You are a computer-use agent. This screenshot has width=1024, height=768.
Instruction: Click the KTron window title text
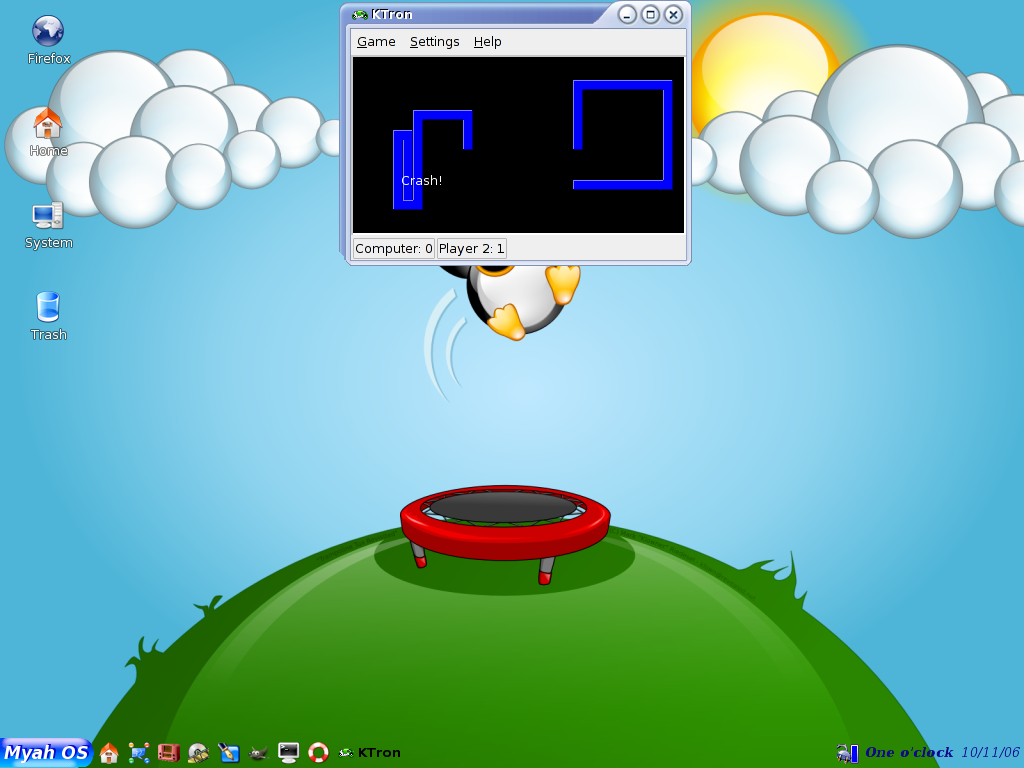[391, 14]
